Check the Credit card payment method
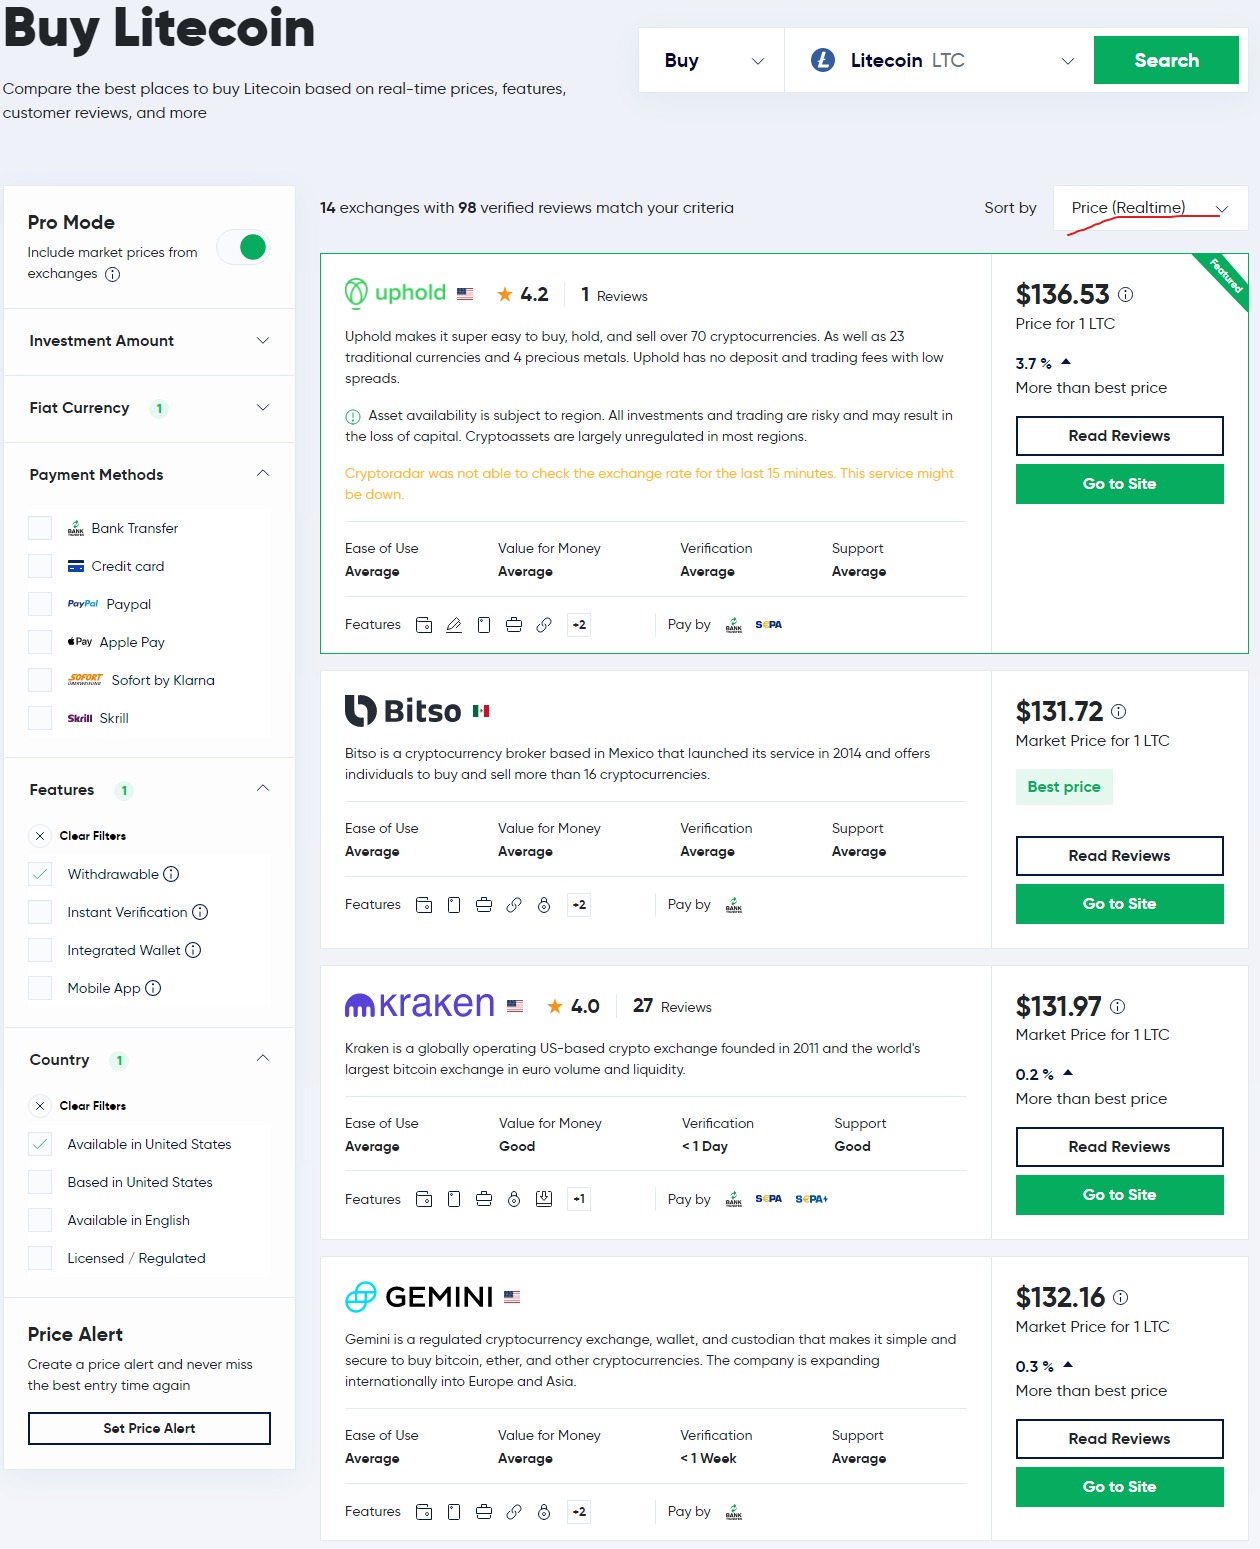This screenshot has width=1260, height=1549. click(x=40, y=566)
